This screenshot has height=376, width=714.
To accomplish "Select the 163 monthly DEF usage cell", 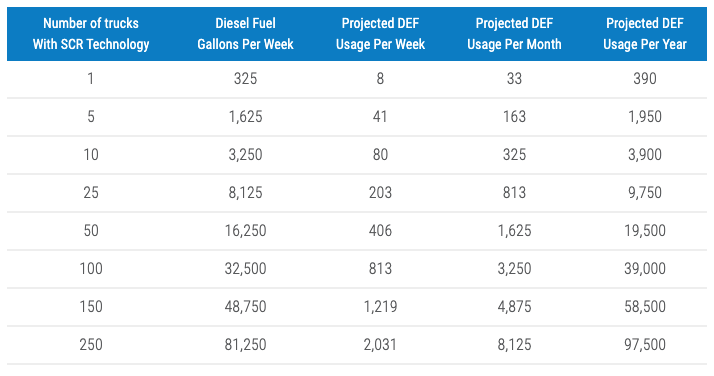I will tap(514, 117).
